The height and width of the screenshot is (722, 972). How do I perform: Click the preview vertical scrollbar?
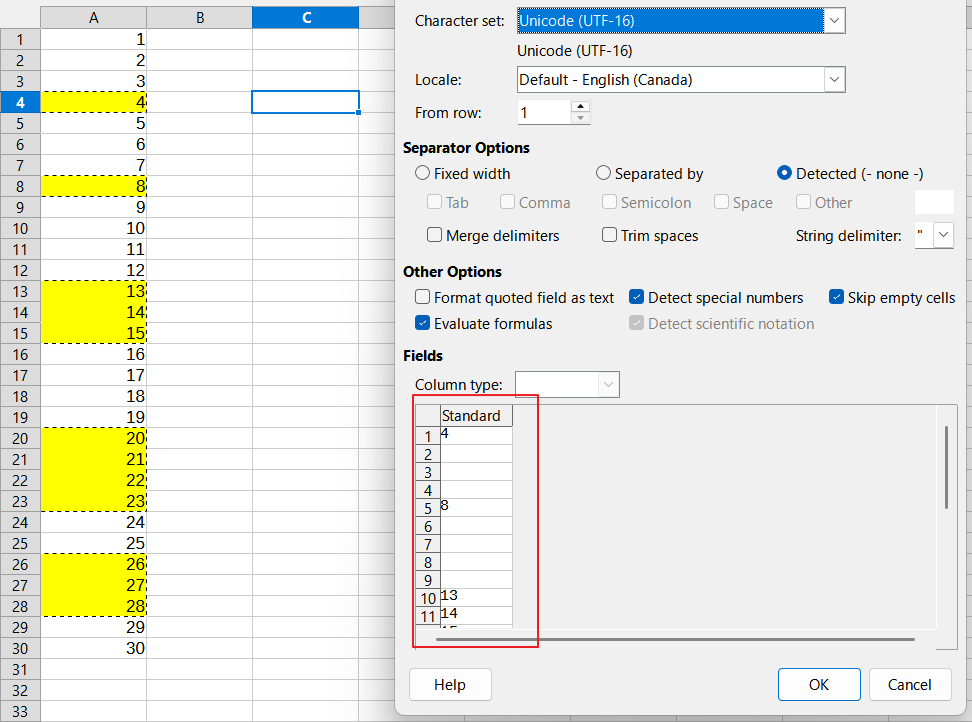coord(946,467)
